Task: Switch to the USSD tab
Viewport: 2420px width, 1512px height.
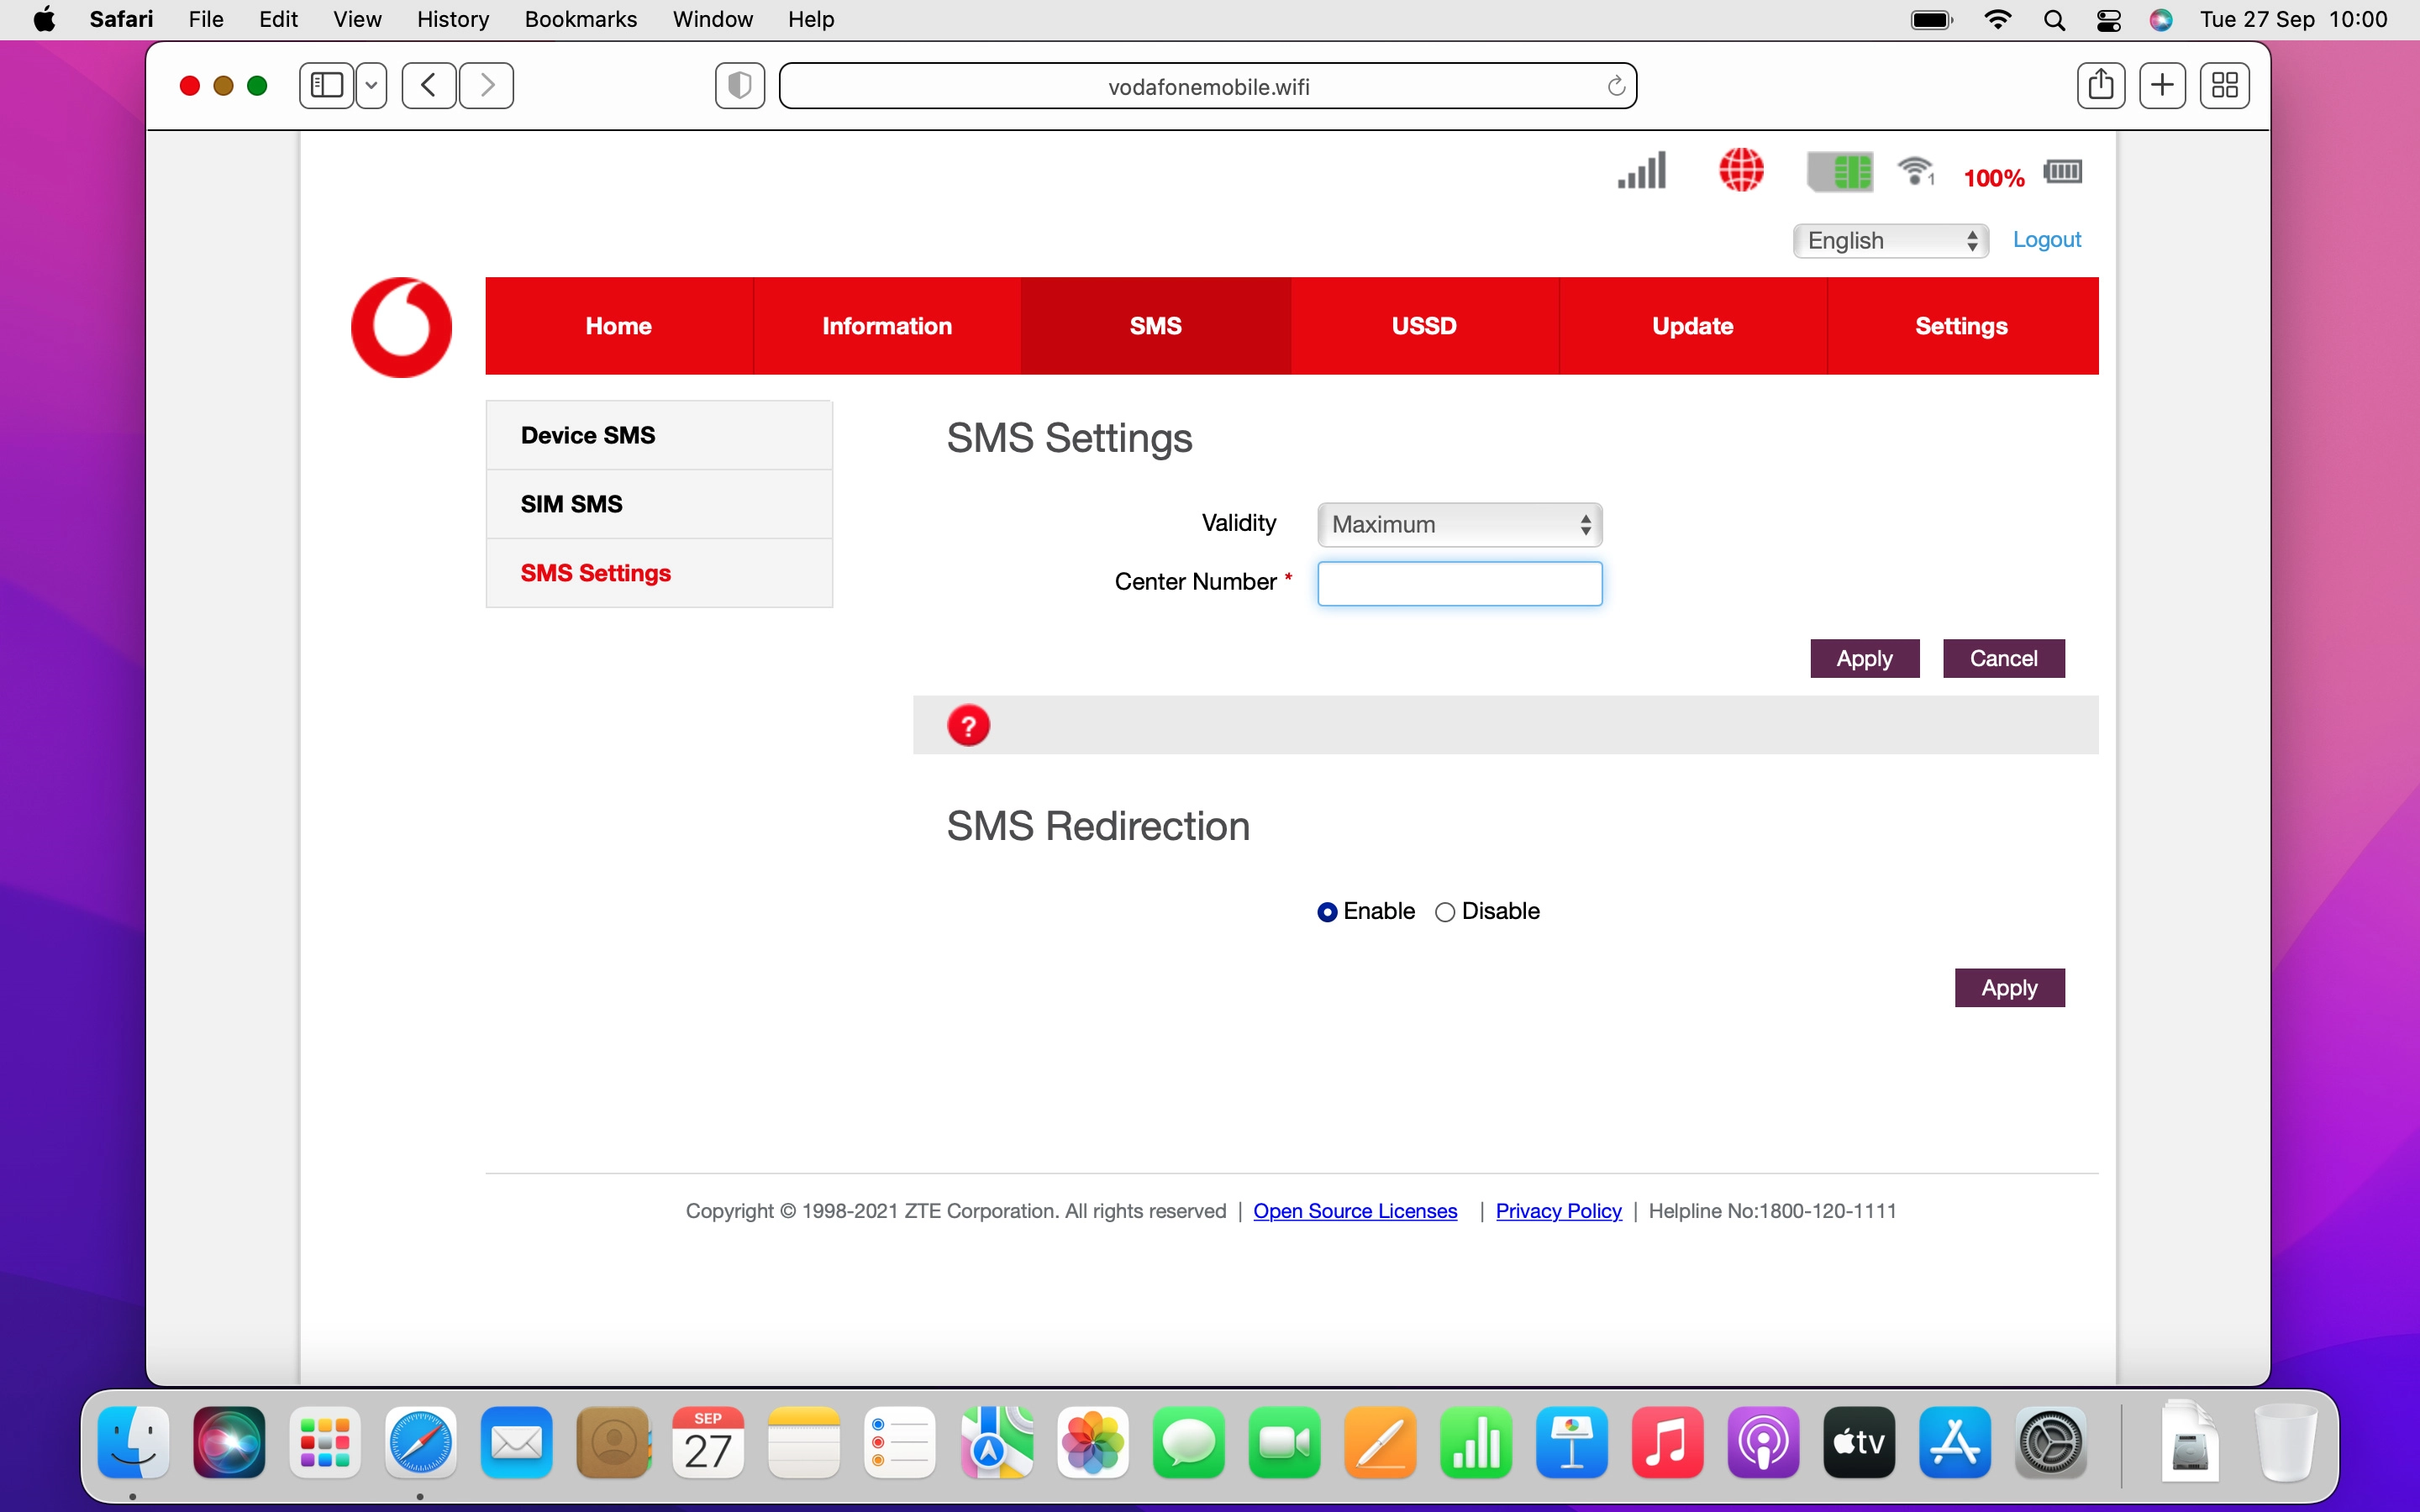Action: pos(1423,325)
